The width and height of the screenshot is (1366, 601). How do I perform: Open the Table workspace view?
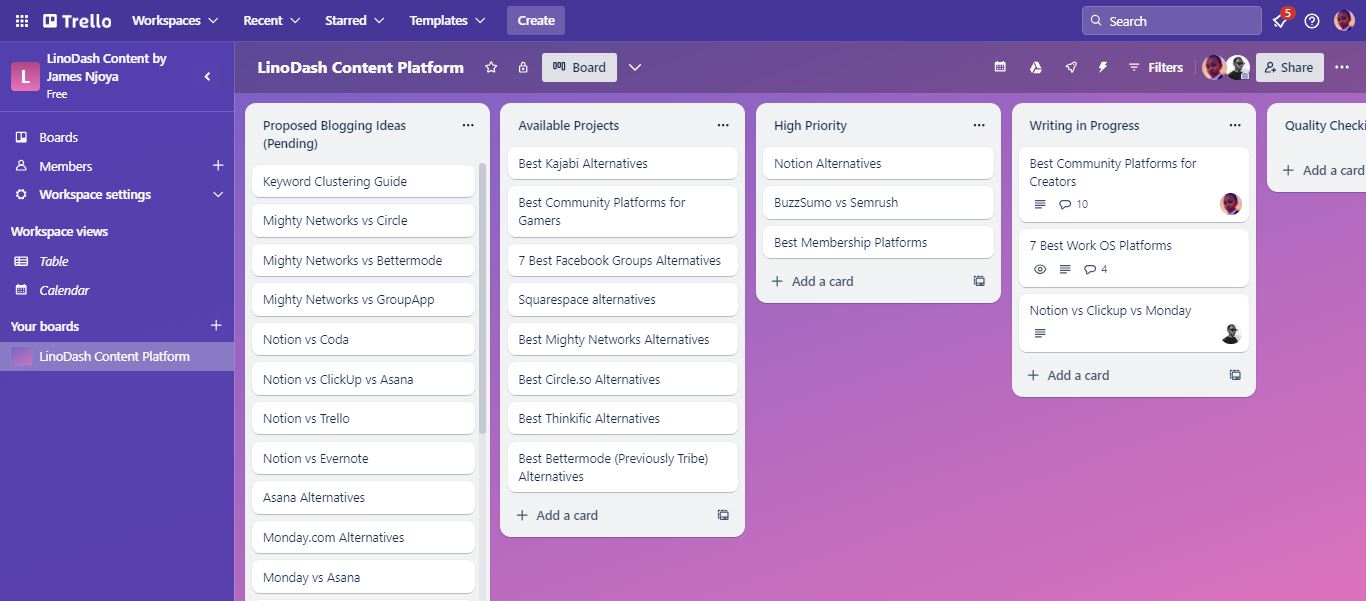click(x=54, y=261)
